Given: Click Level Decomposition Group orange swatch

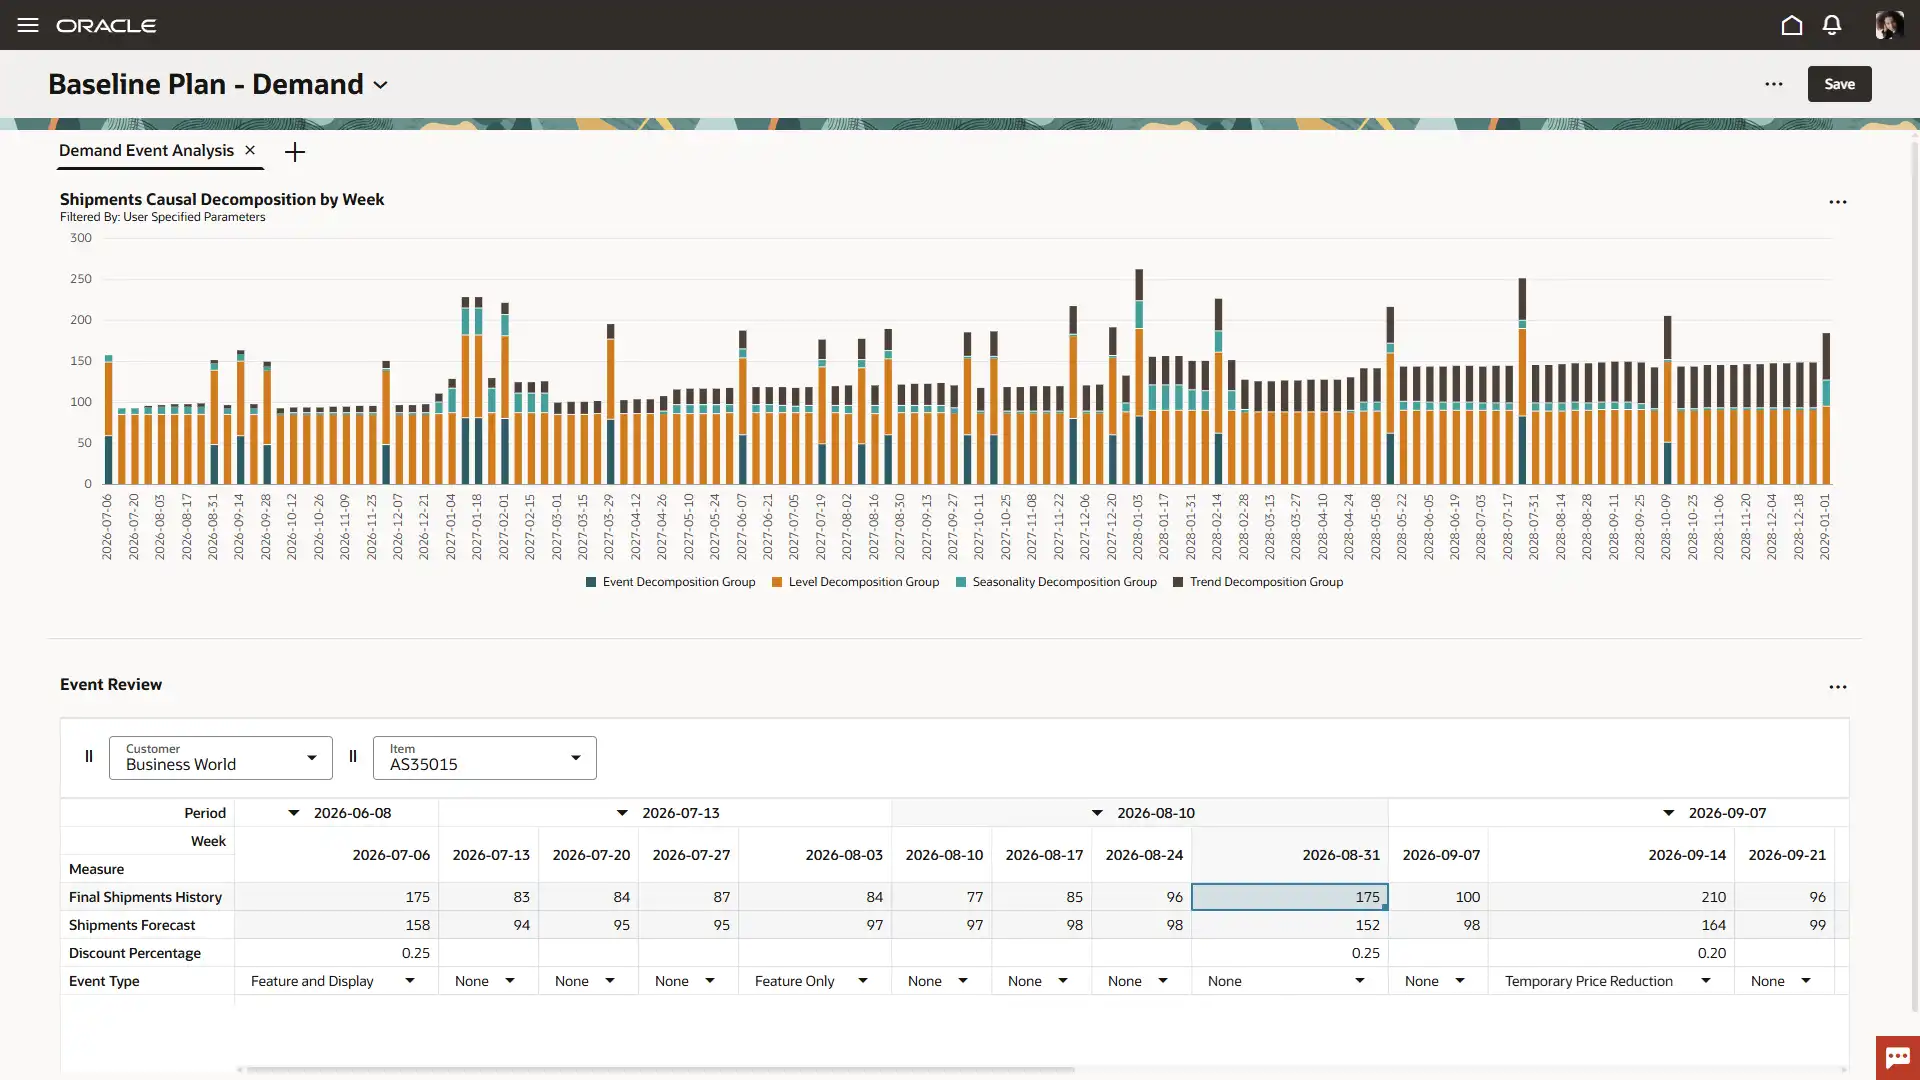Looking at the screenshot, I should [777, 582].
